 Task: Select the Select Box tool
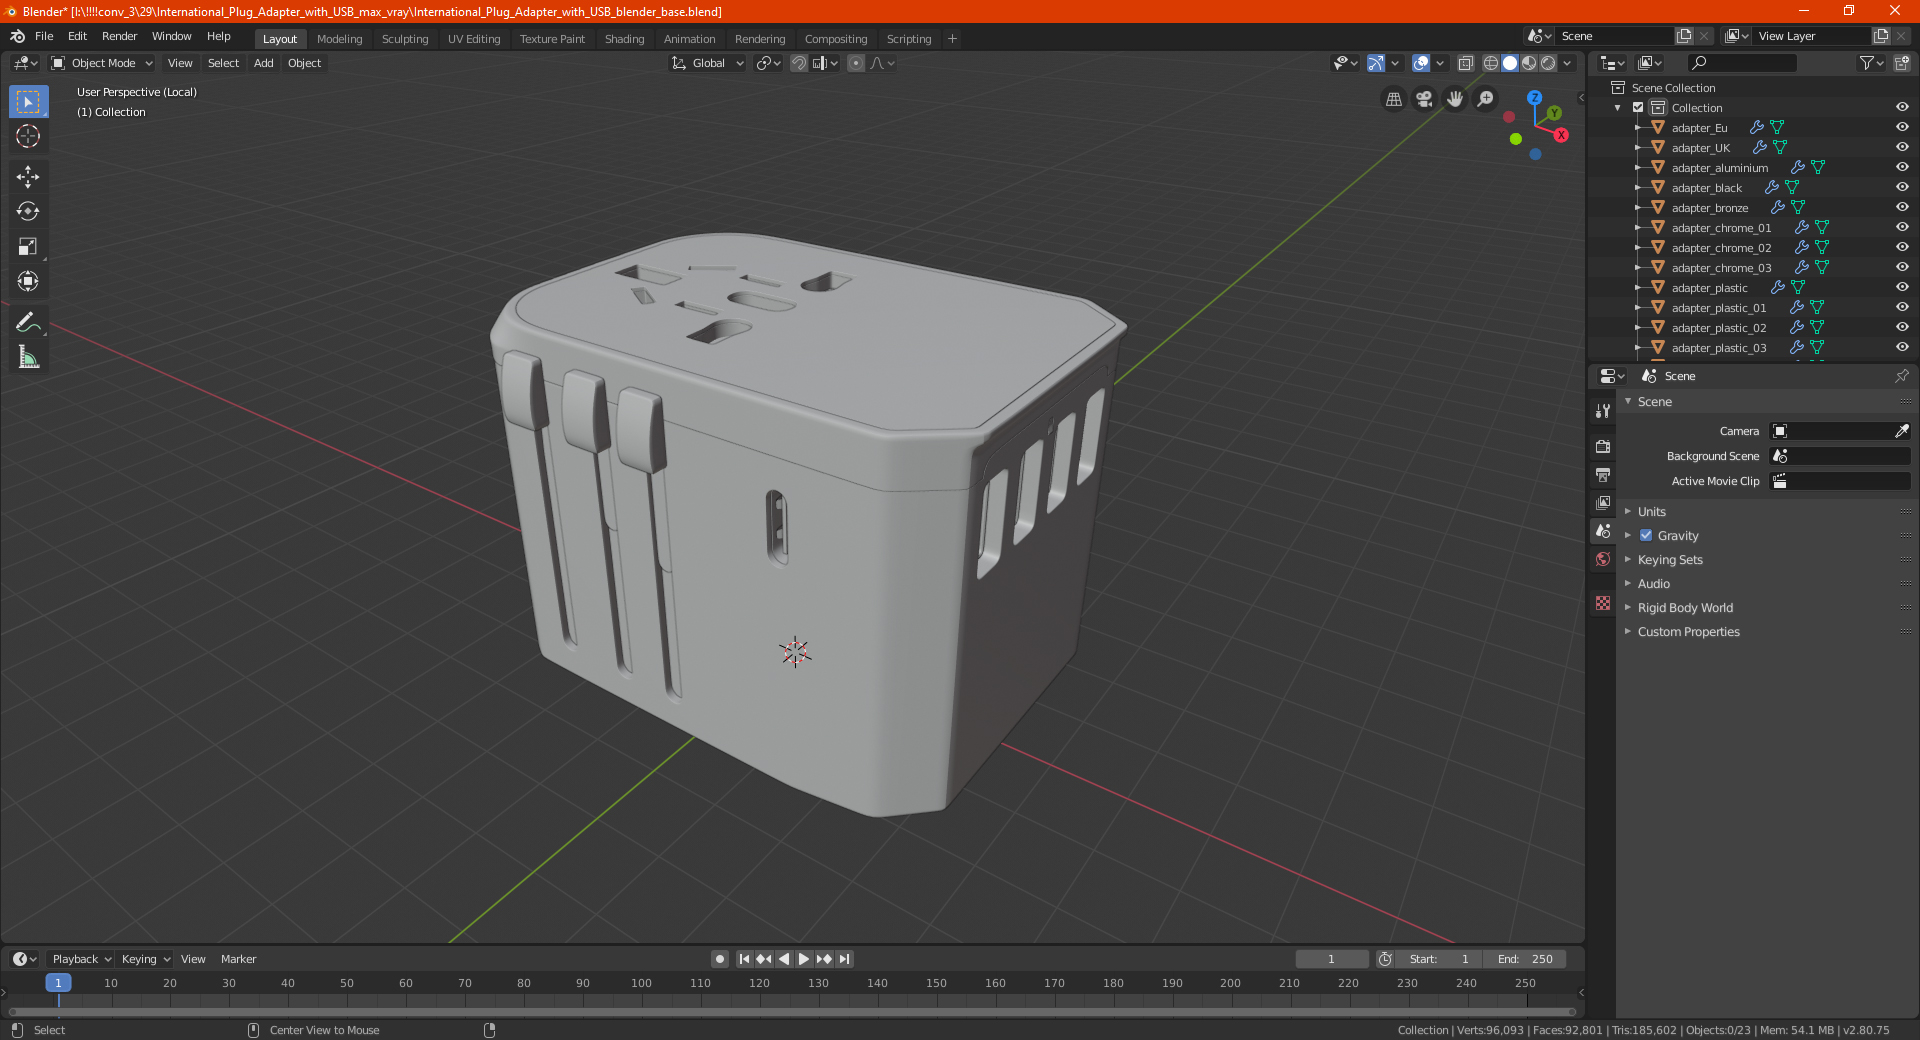(28, 102)
